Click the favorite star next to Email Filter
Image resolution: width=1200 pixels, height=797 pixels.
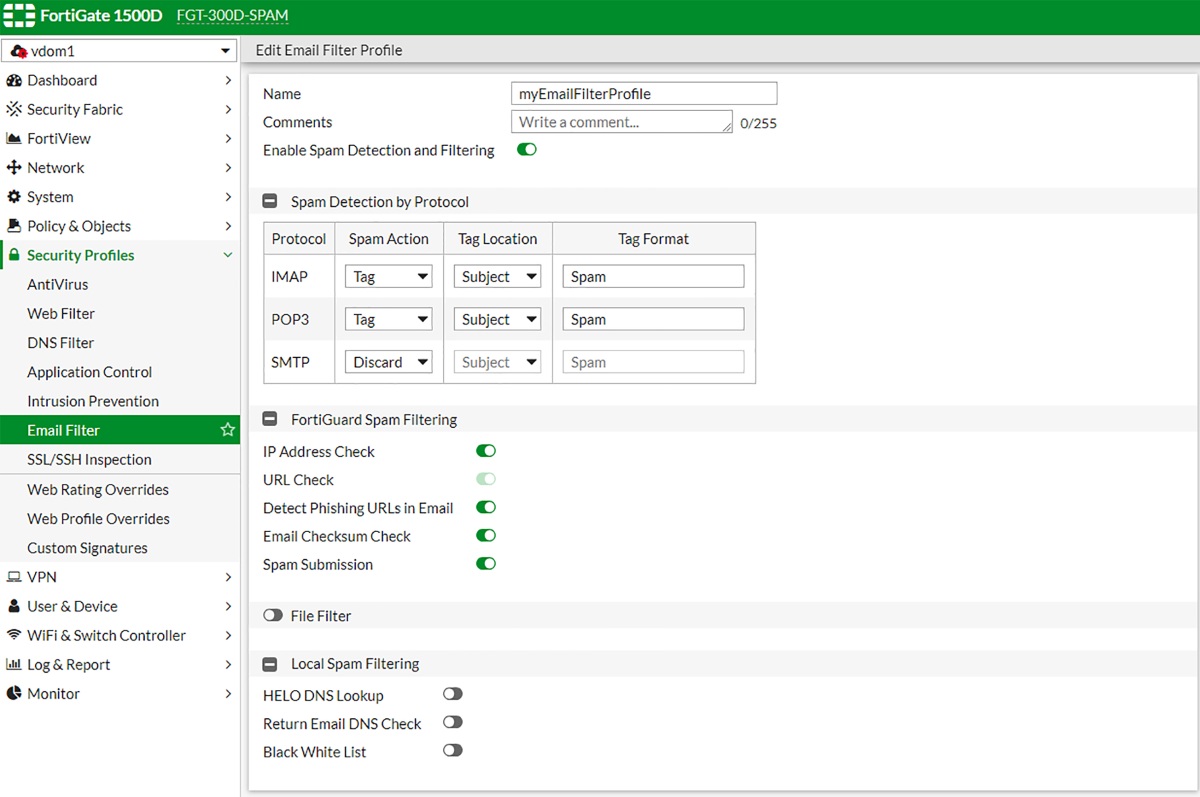(x=227, y=430)
